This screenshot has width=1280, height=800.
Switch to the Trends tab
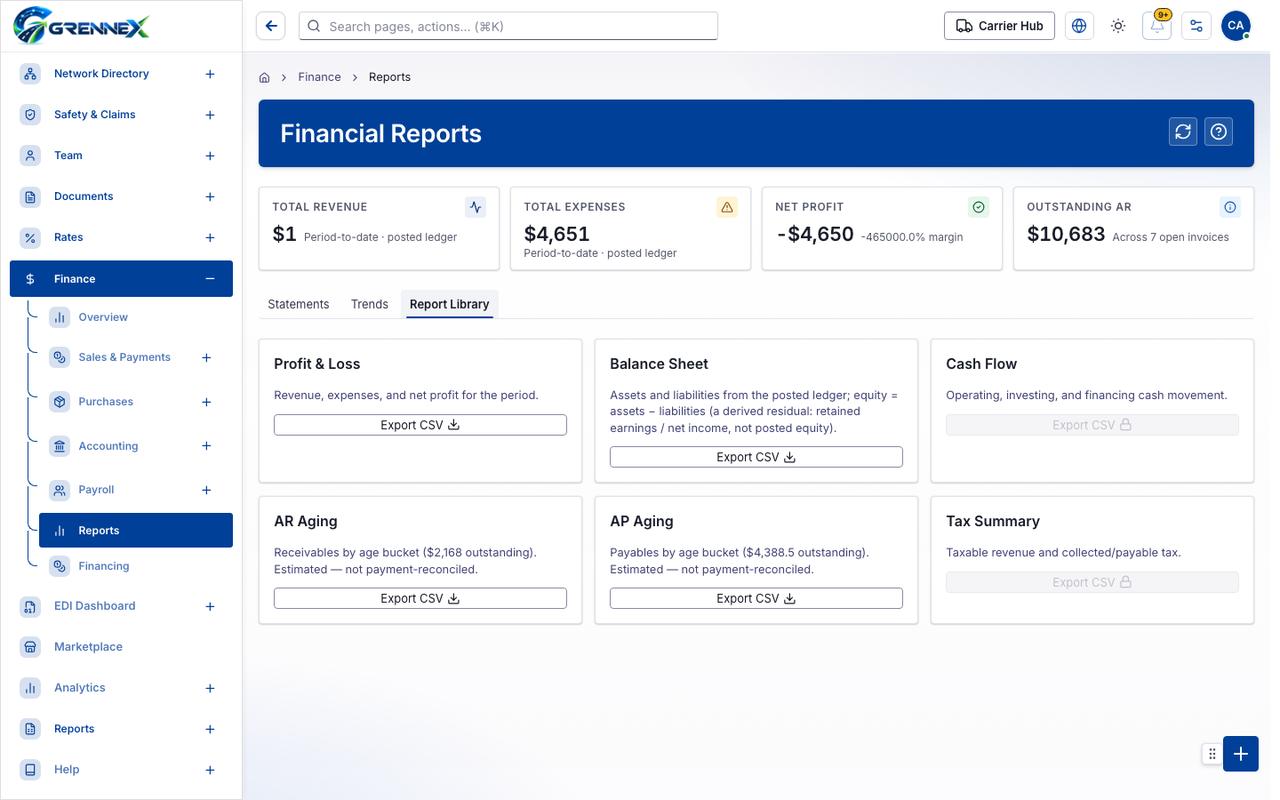click(x=369, y=304)
